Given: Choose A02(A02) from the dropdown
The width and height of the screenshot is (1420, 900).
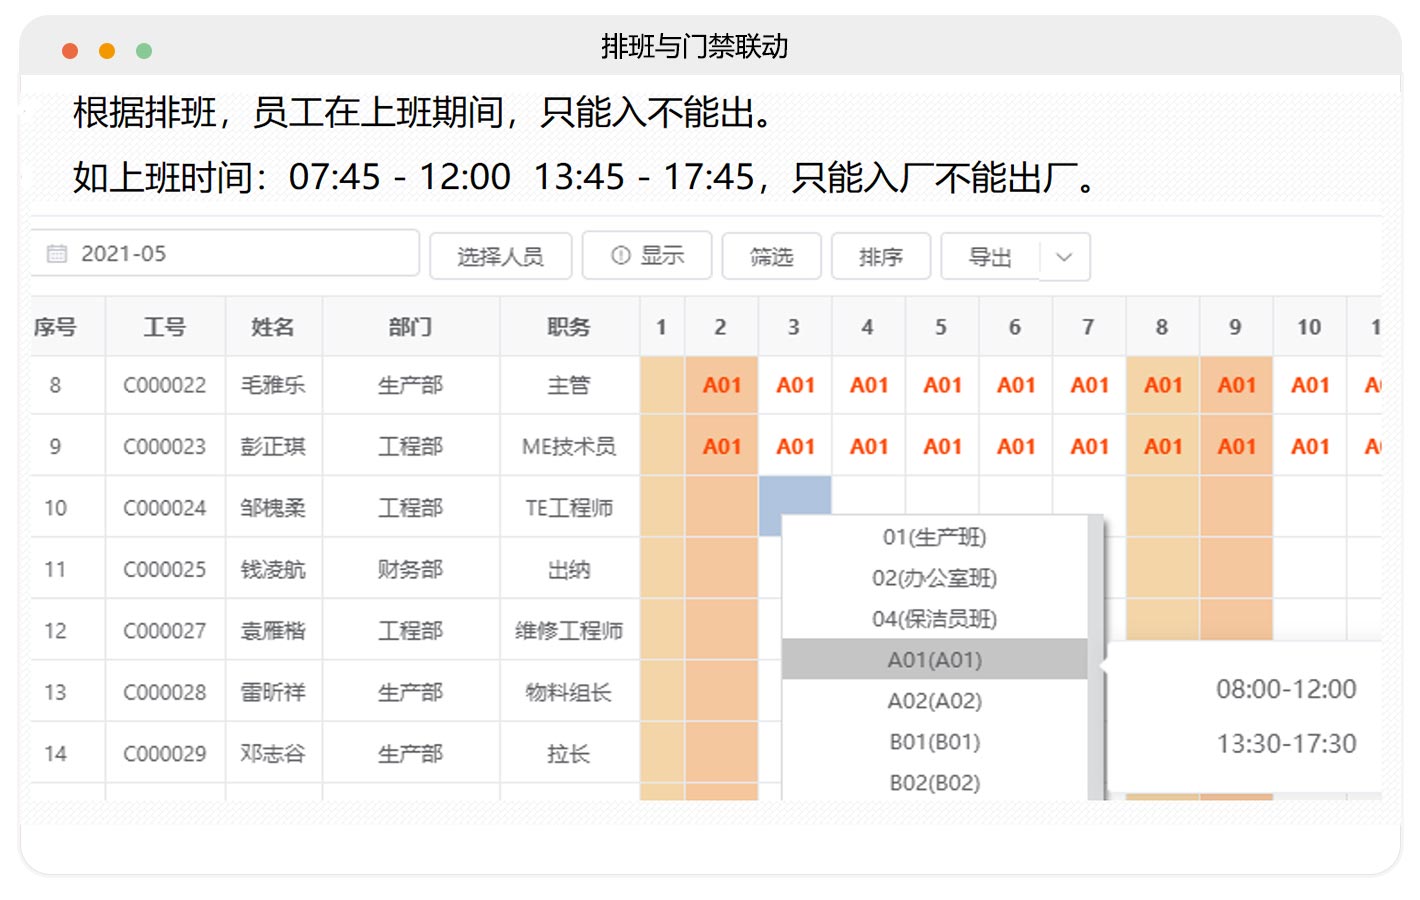Looking at the screenshot, I should pyautogui.click(x=934, y=701).
